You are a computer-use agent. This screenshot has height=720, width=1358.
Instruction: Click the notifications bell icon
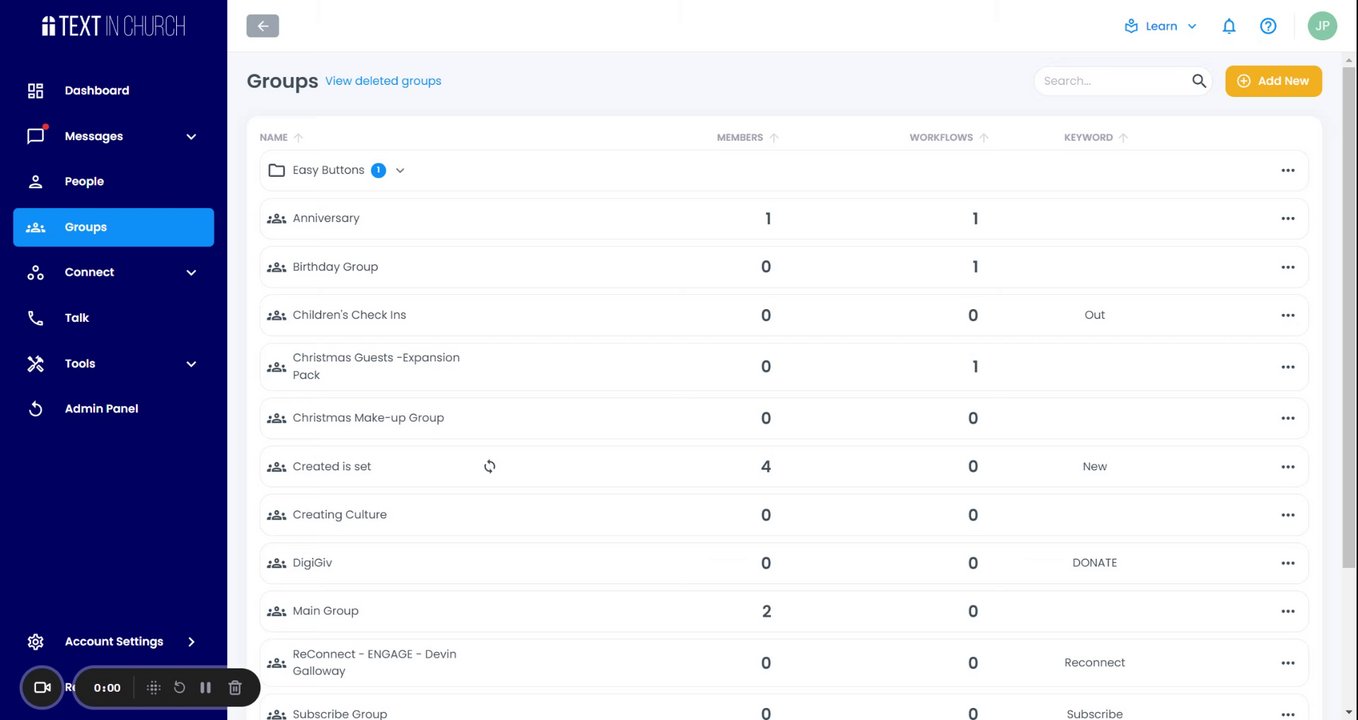(x=1229, y=27)
